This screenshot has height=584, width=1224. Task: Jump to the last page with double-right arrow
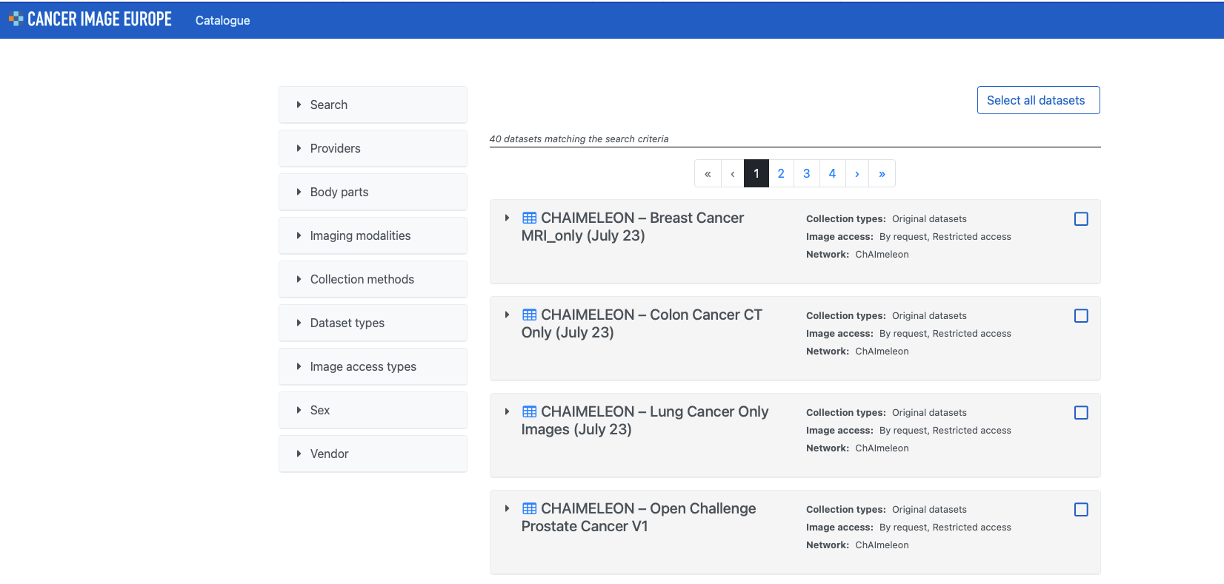882,174
